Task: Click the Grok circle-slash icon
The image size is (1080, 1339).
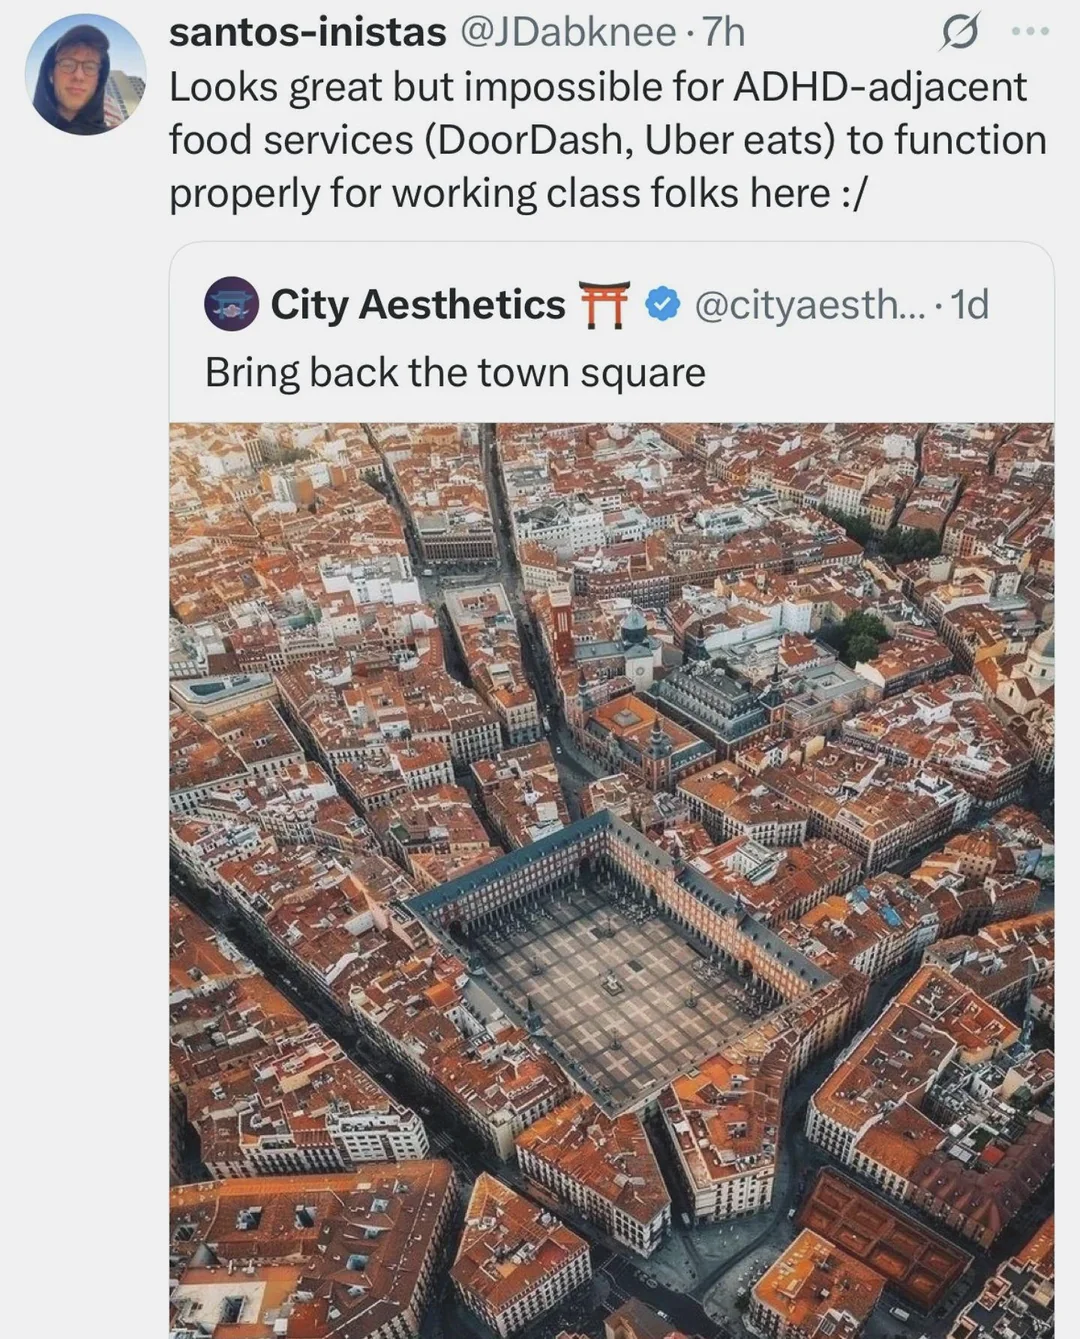Action: tap(958, 34)
